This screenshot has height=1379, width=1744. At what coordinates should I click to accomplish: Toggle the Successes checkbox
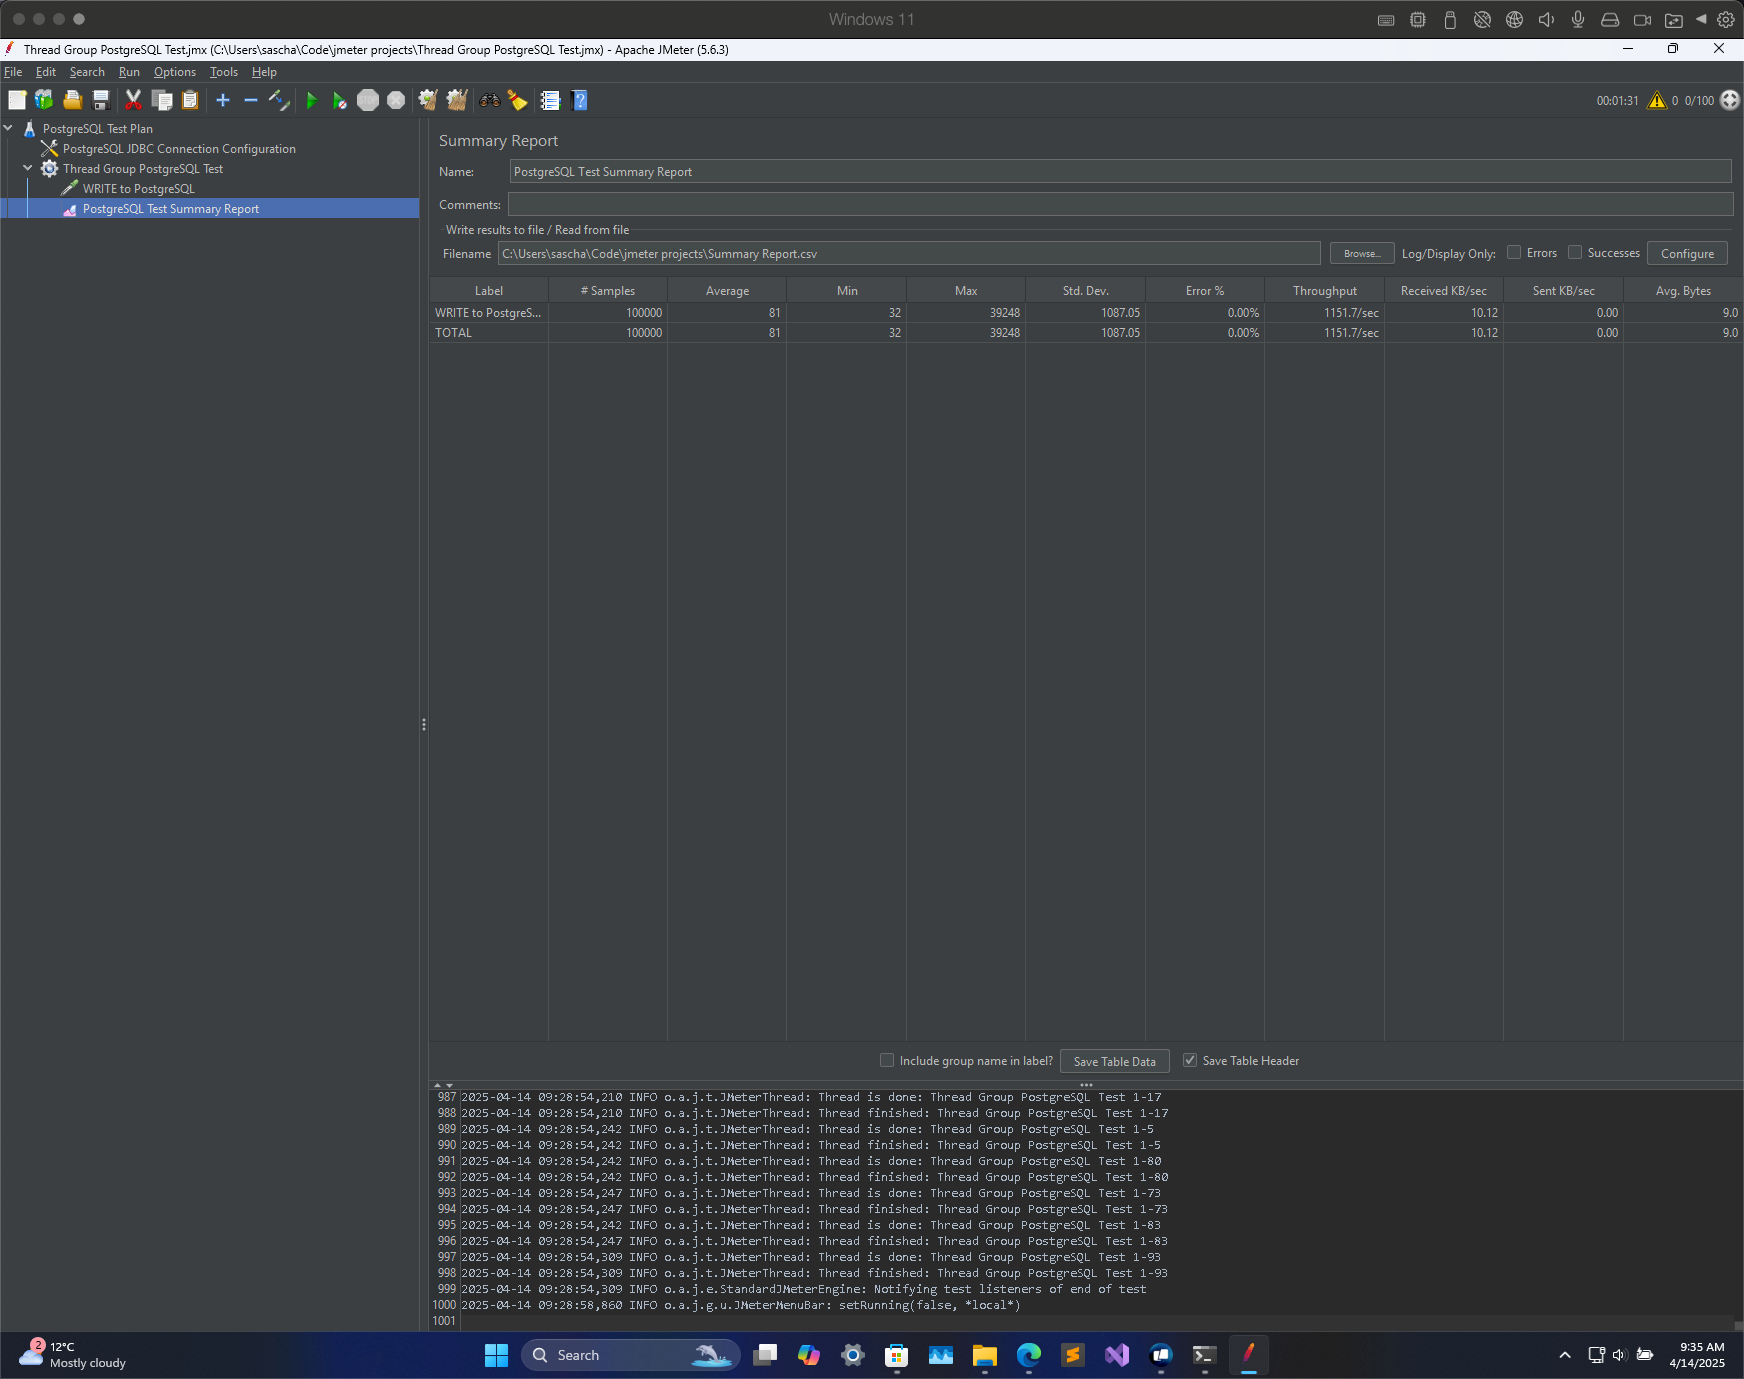pyautogui.click(x=1575, y=253)
